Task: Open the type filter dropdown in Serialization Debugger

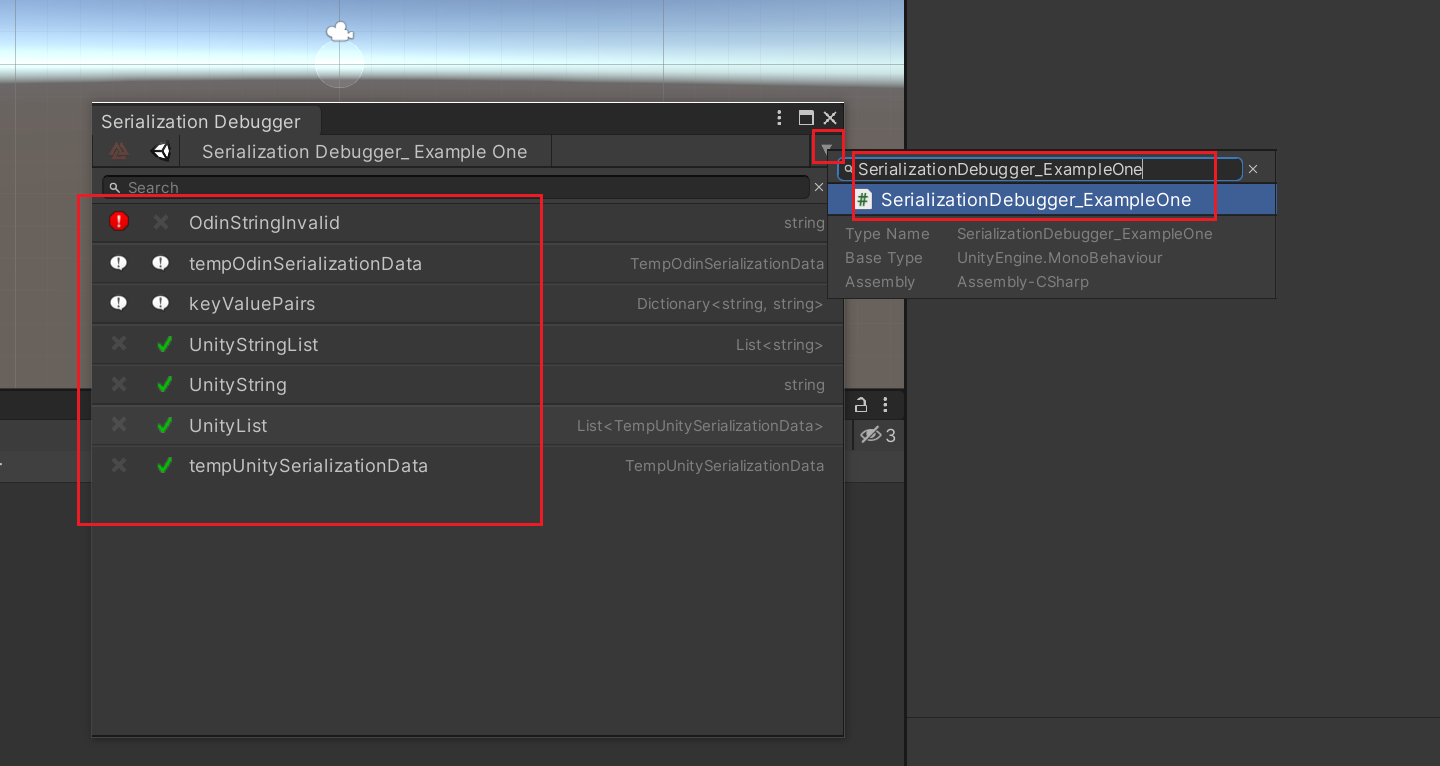Action: tap(826, 151)
